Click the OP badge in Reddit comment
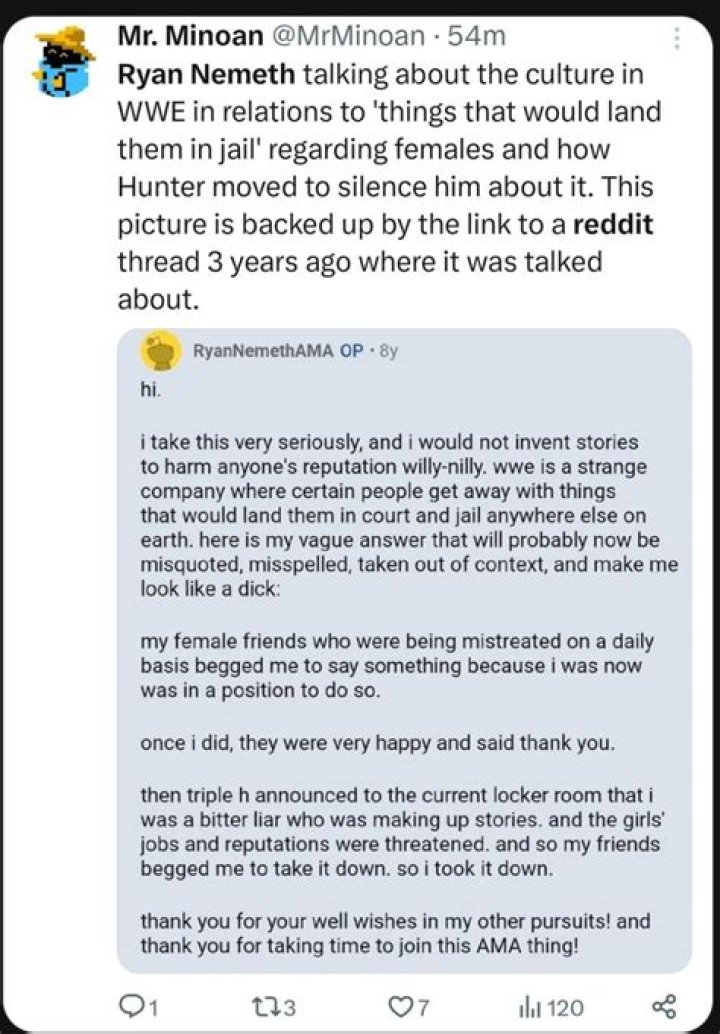This screenshot has height=1034, width=720. pyautogui.click(x=352, y=351)
